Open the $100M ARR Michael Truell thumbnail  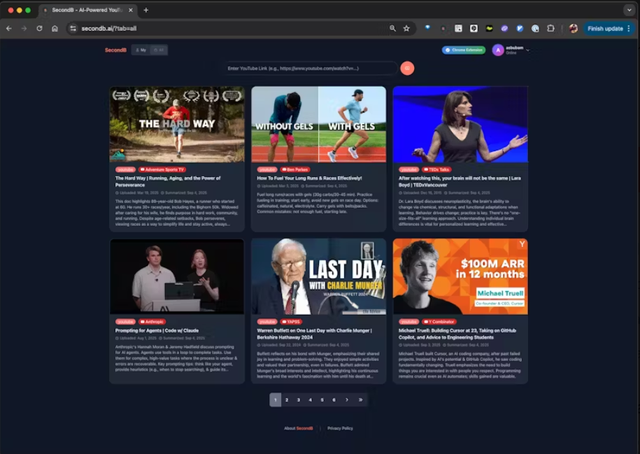click(x=460, y=276)
